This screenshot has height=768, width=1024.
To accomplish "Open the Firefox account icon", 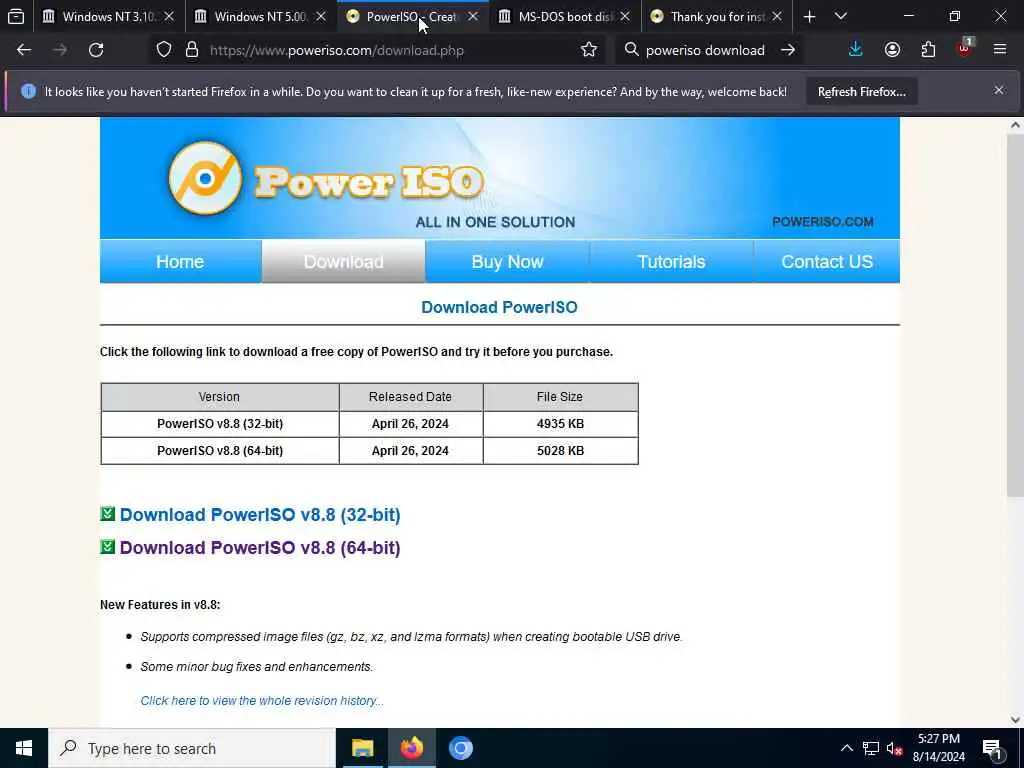I will [x=892, y=50].
